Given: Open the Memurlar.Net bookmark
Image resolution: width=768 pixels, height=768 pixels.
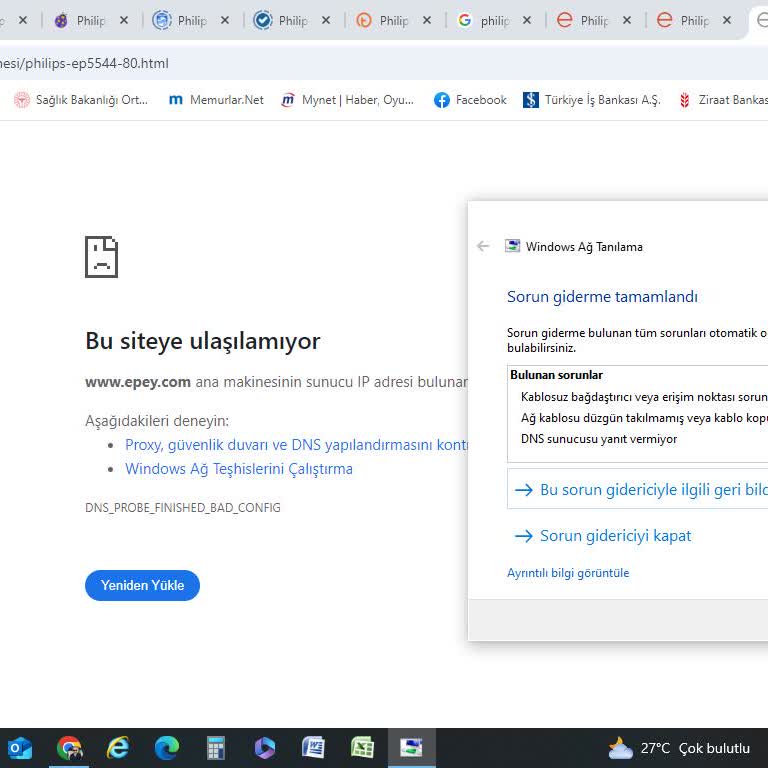Looking at the screenshot, I should point(216,100).
